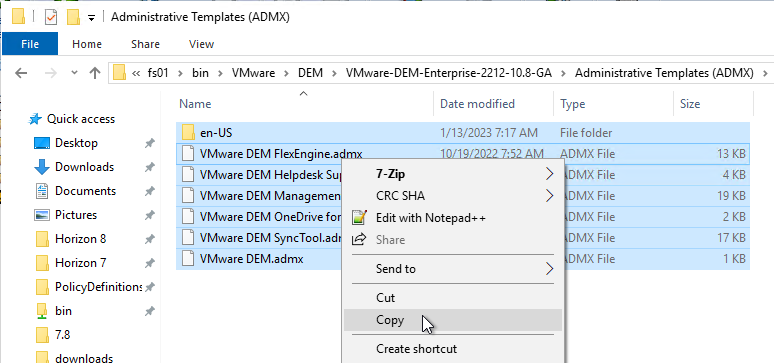774x363 pixels.
Task: Expand hidden path with the double chevron
Action: 137,74
